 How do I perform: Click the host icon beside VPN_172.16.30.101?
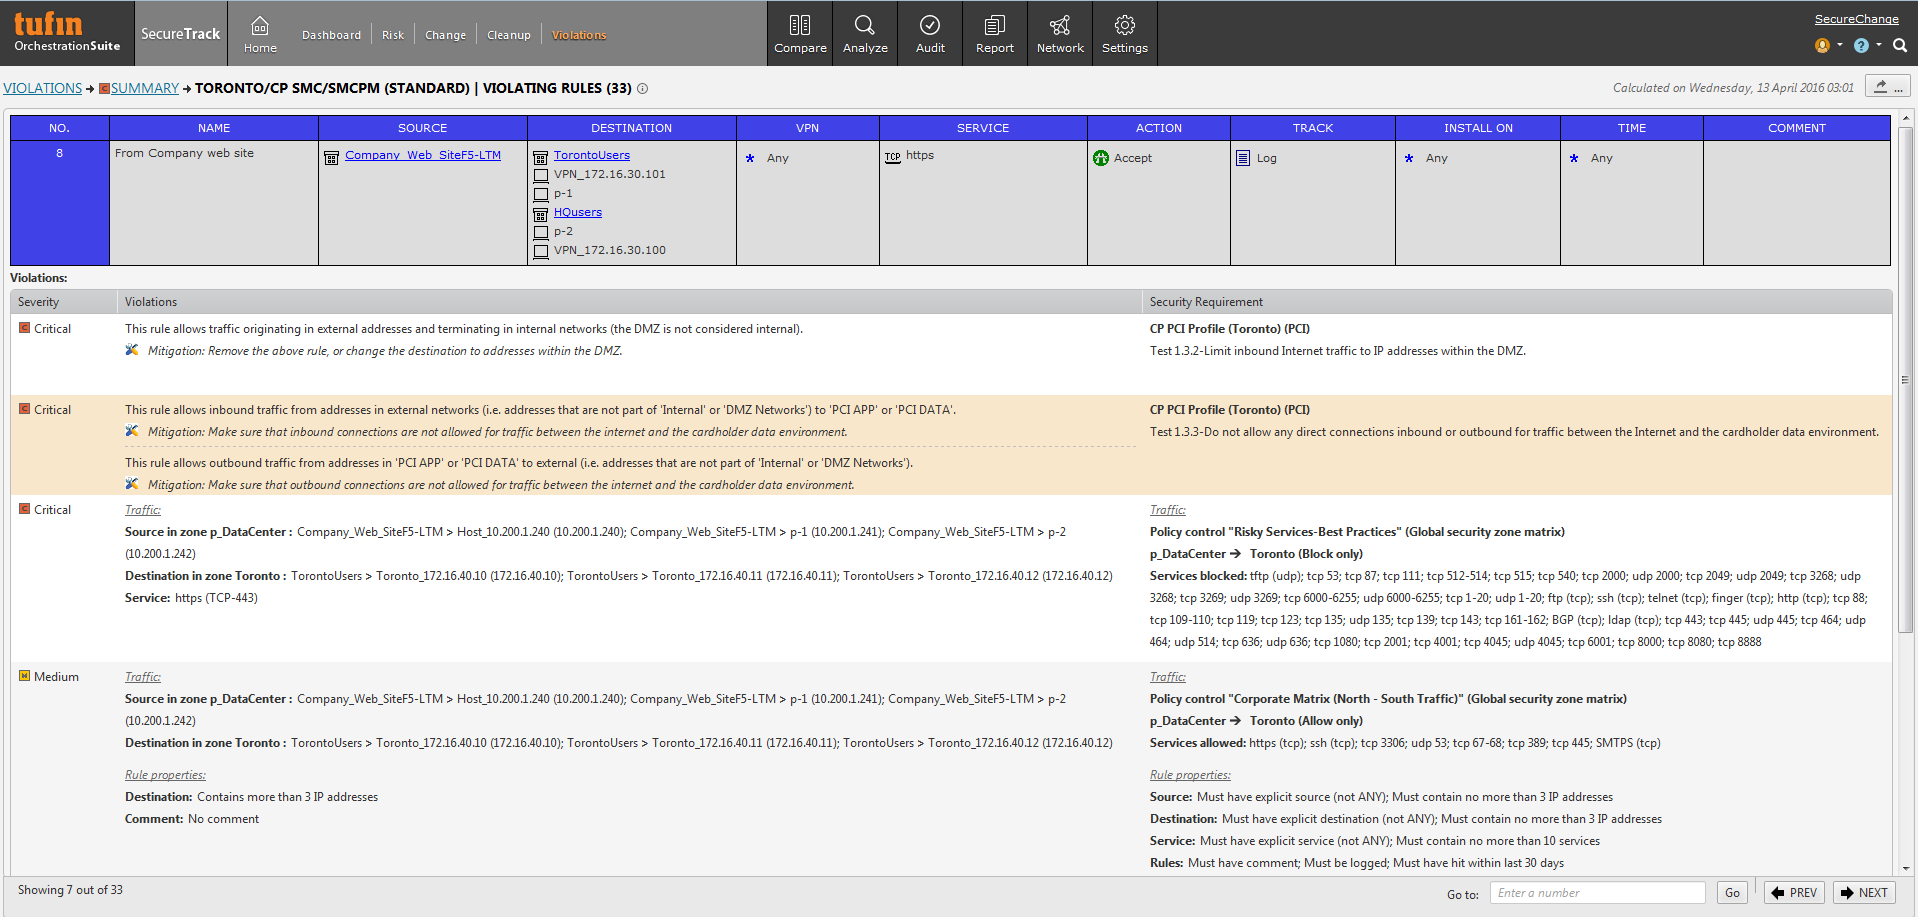(x=541, y=175)
